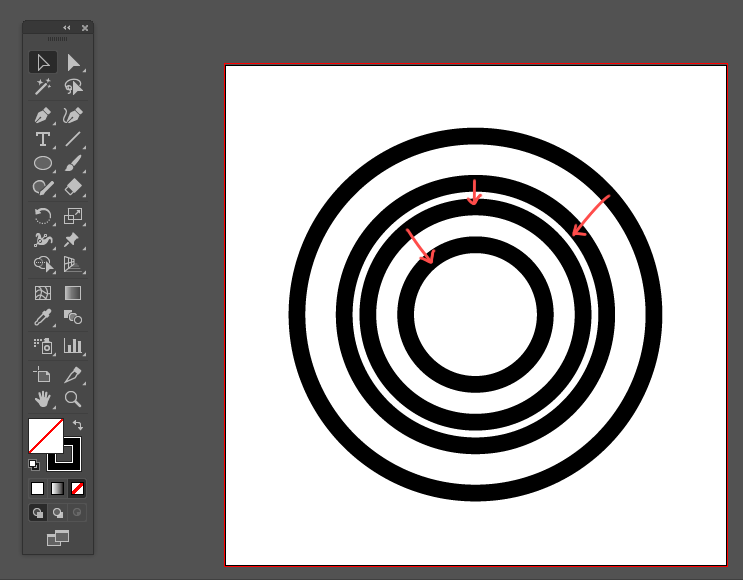Choose the Eraser tool

(x=73, y=187)
